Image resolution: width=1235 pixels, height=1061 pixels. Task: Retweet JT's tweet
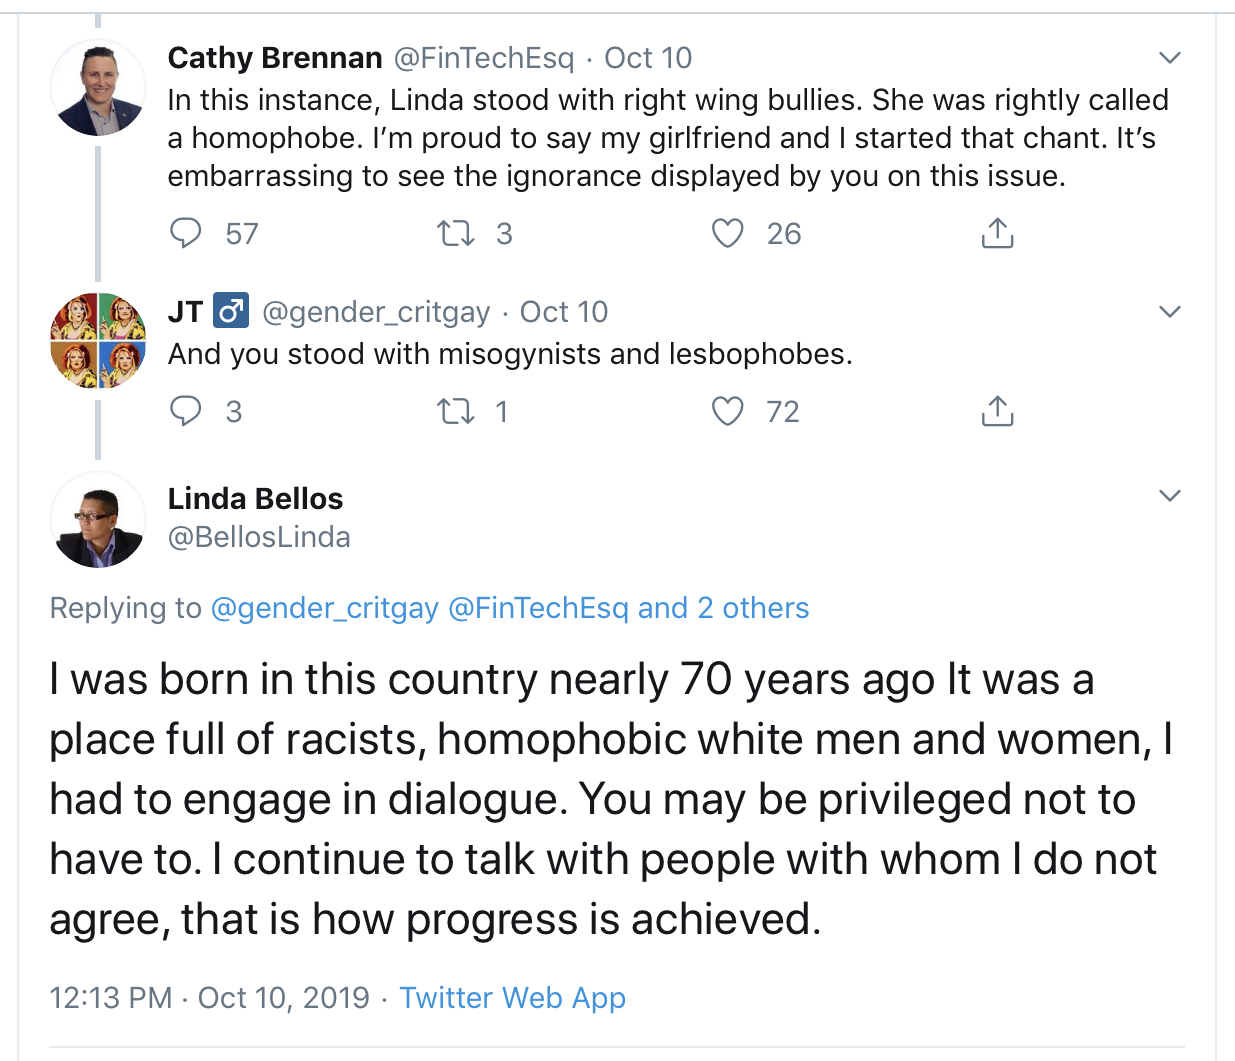click(x=456, y=411)
